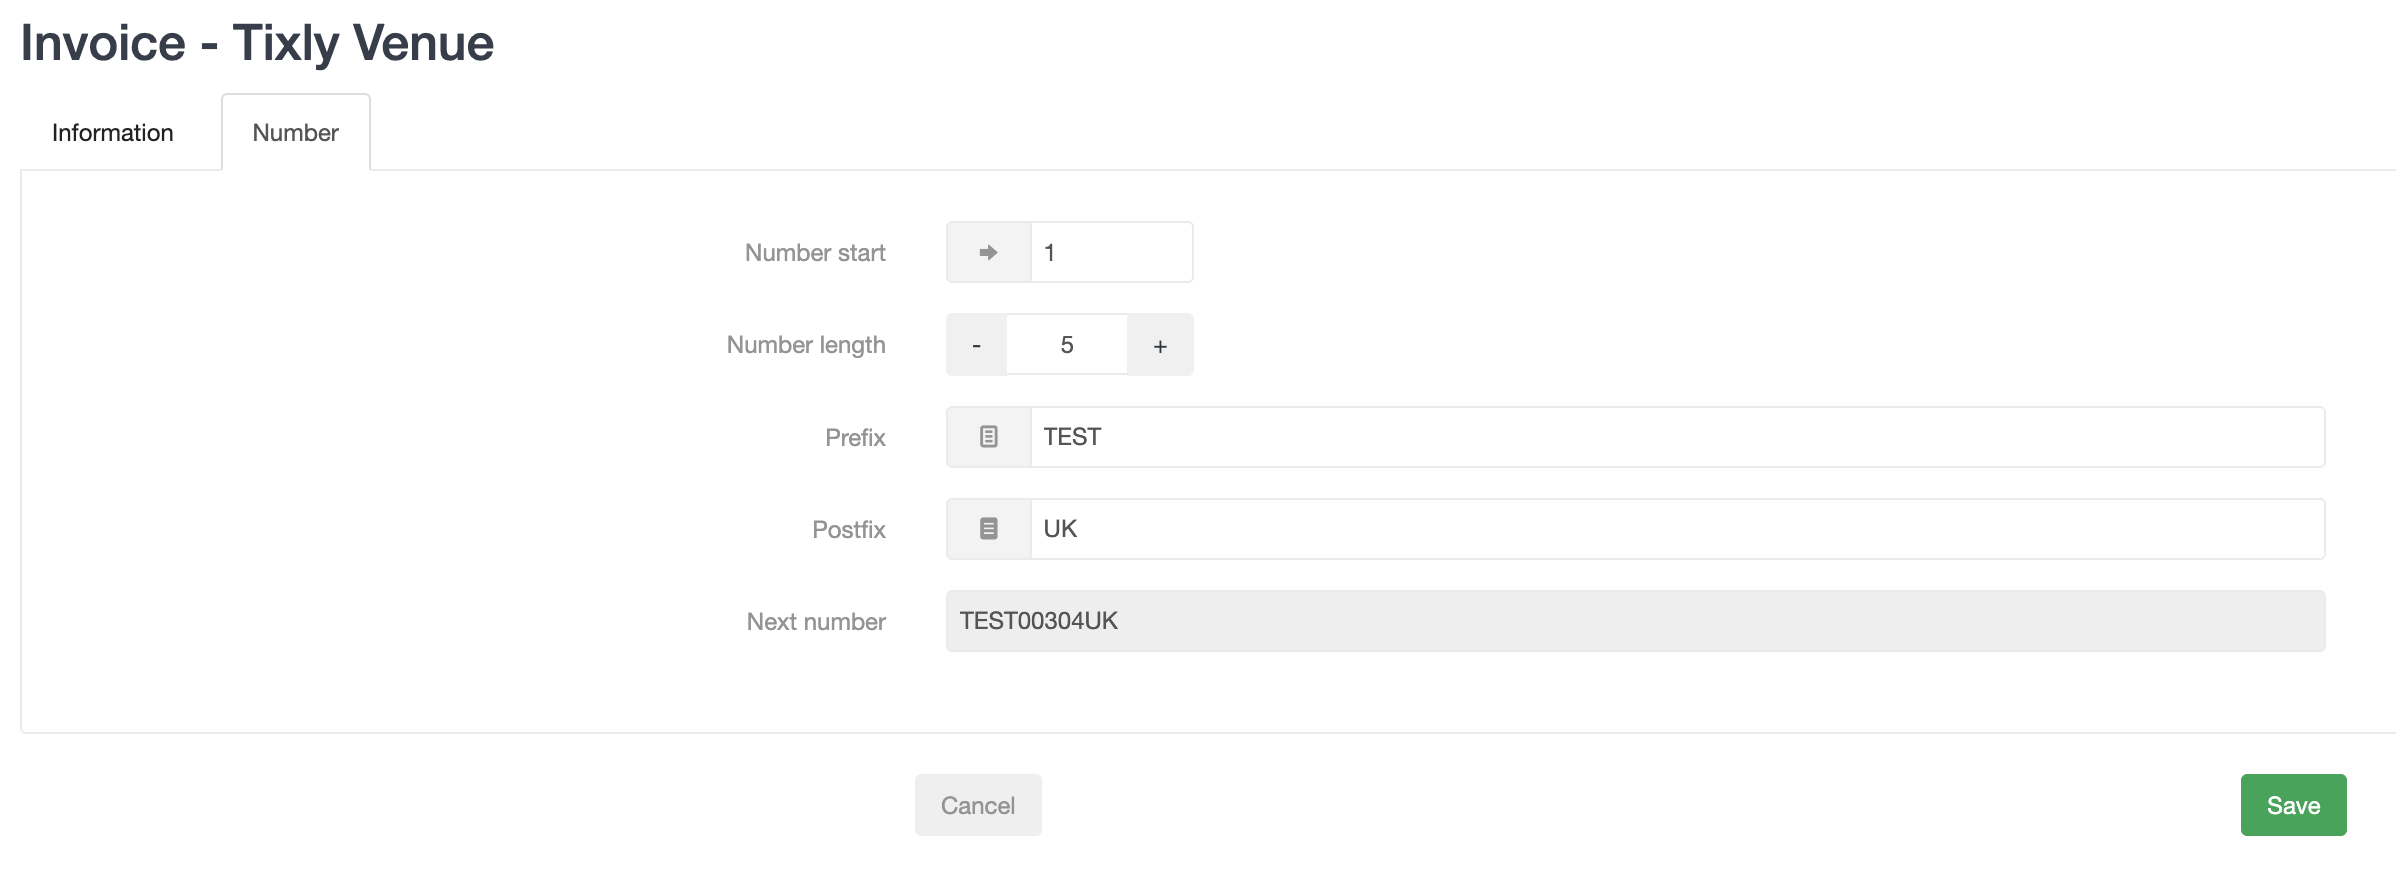Viewport: 2396px width, 878px height.
Task: Click the Next number field showing TEST00304UK
Action: 1635,621
